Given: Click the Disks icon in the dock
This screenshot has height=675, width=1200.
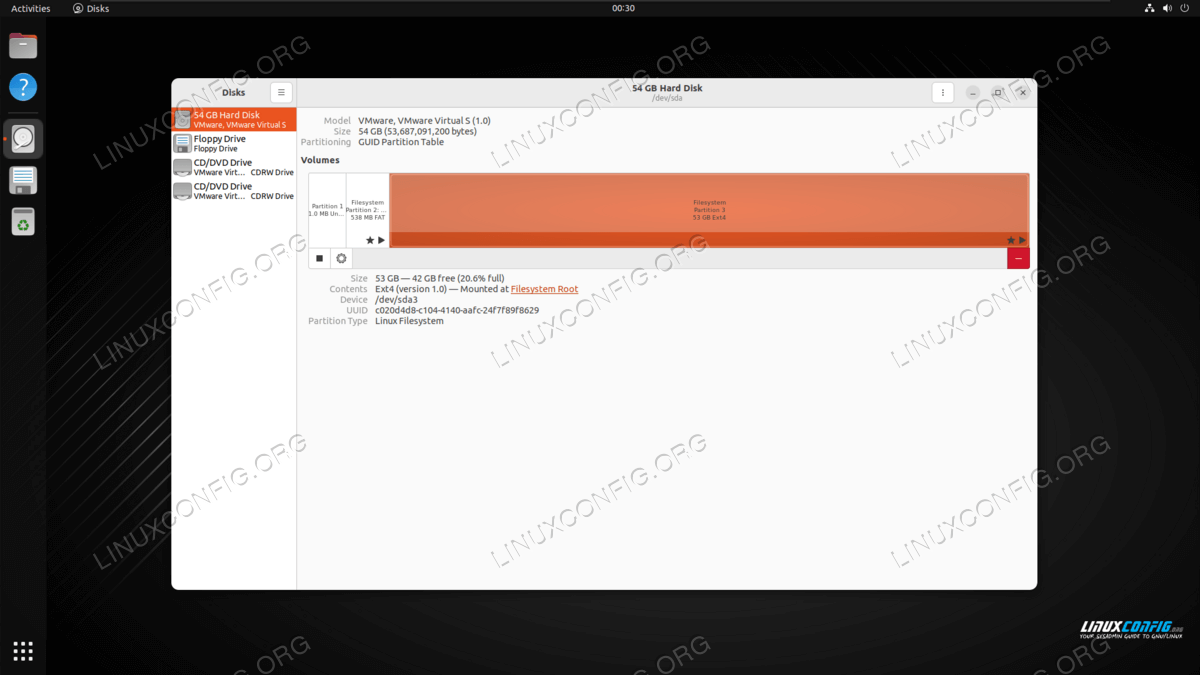Looking at the screenshot, I should tap(23, 139).
